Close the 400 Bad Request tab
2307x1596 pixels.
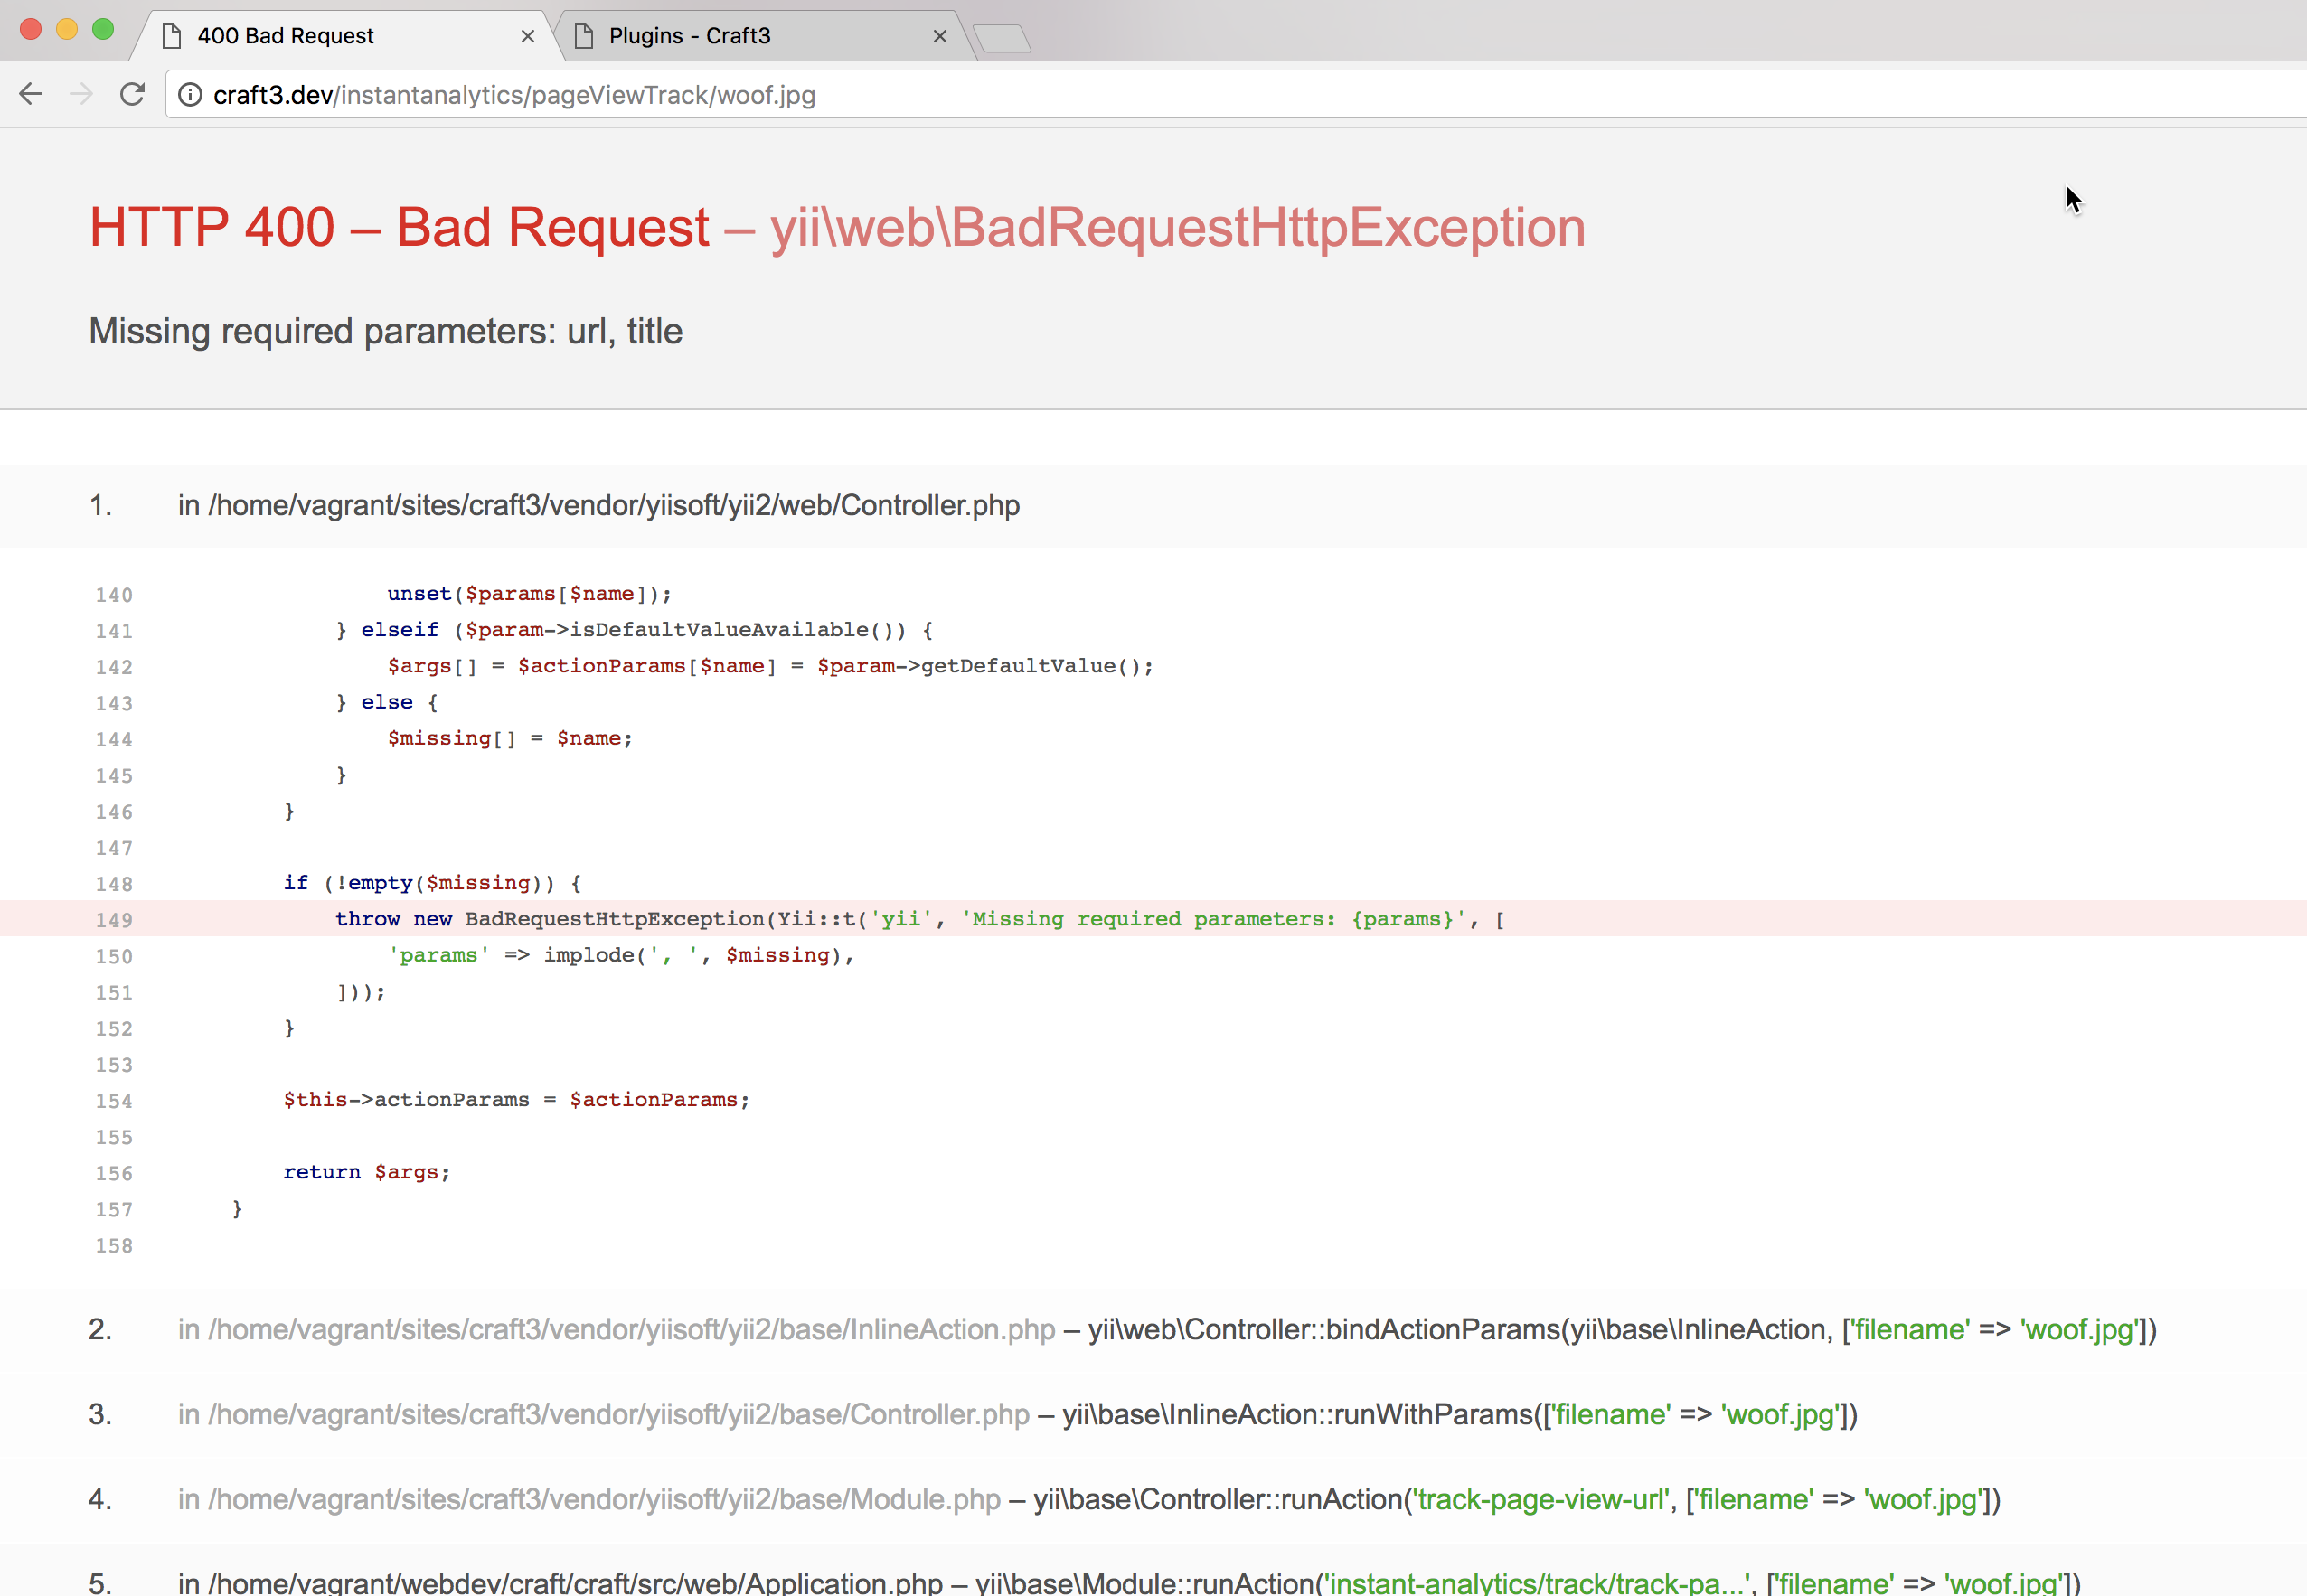[528, 36]
